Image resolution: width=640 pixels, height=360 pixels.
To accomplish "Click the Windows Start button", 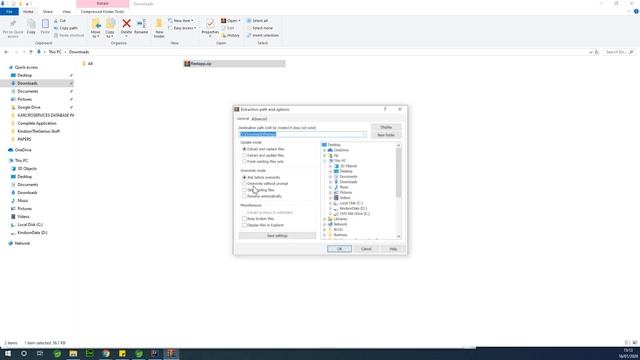I will pyautogui.click(x=8, y=353).
